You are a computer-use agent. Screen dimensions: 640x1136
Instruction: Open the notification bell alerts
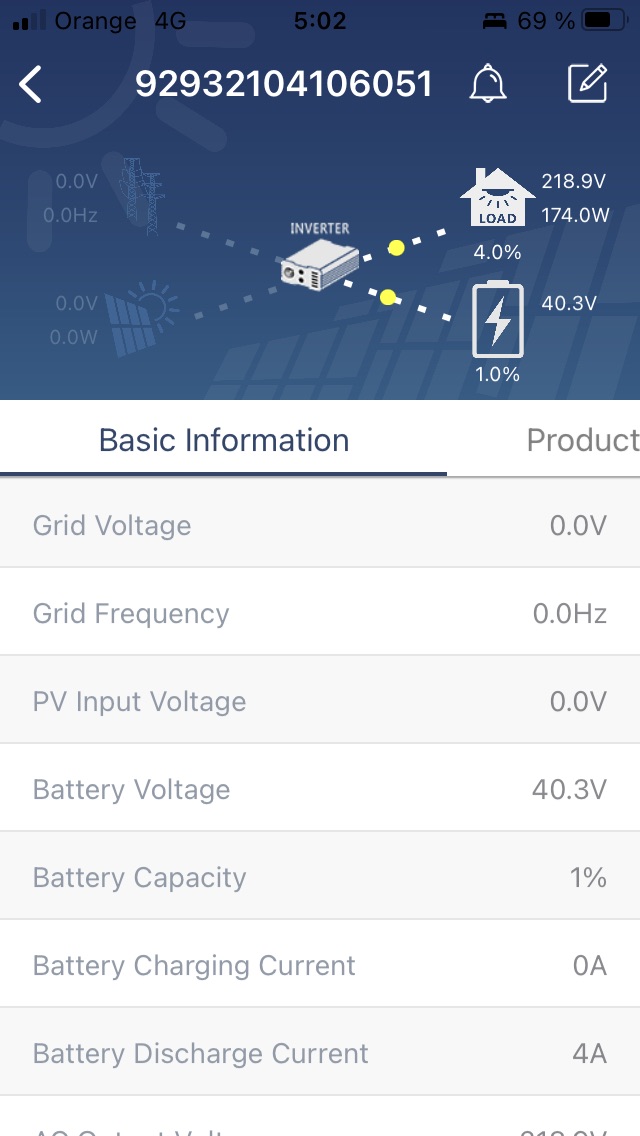click(488, 84)
